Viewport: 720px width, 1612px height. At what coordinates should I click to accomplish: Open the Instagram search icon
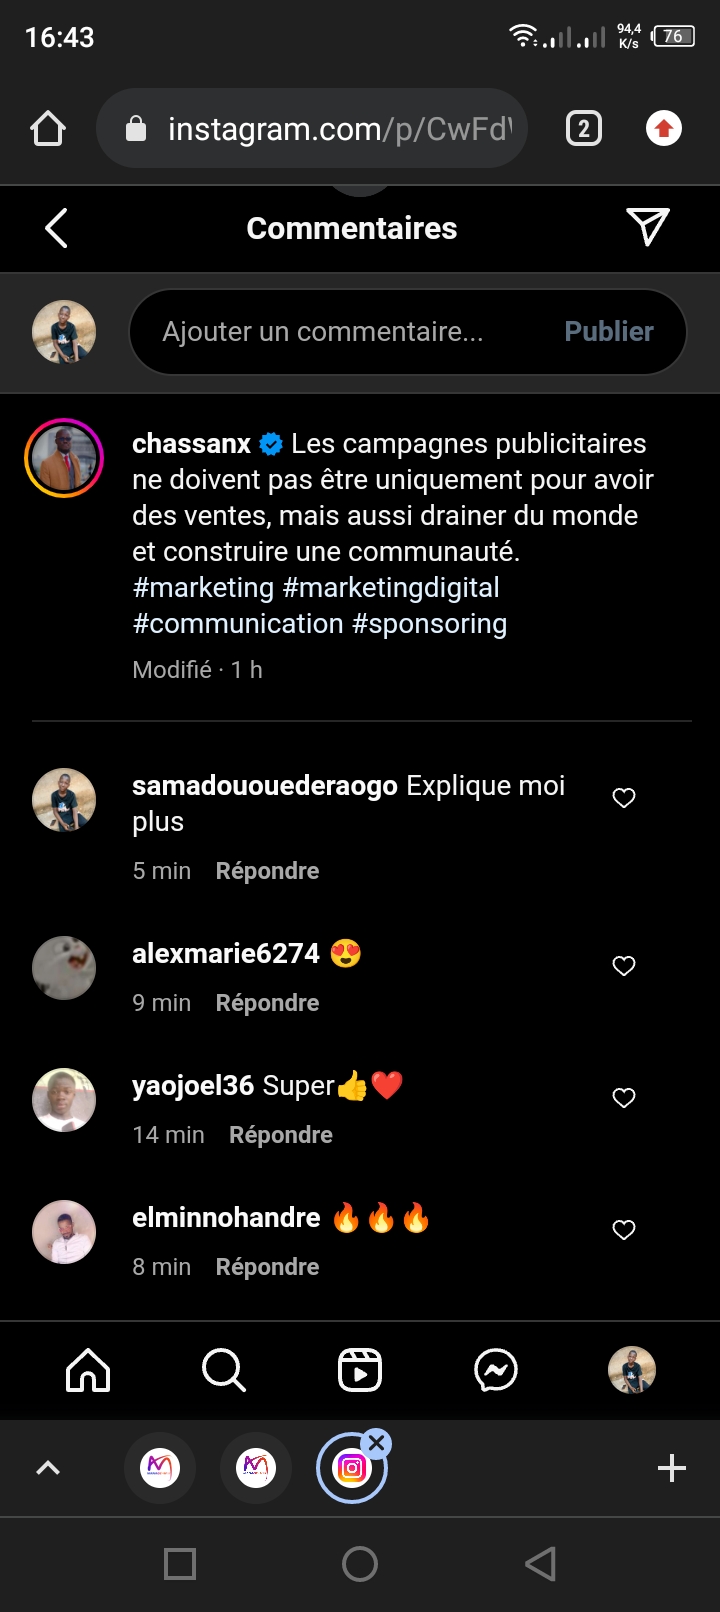click(223, 1370)
